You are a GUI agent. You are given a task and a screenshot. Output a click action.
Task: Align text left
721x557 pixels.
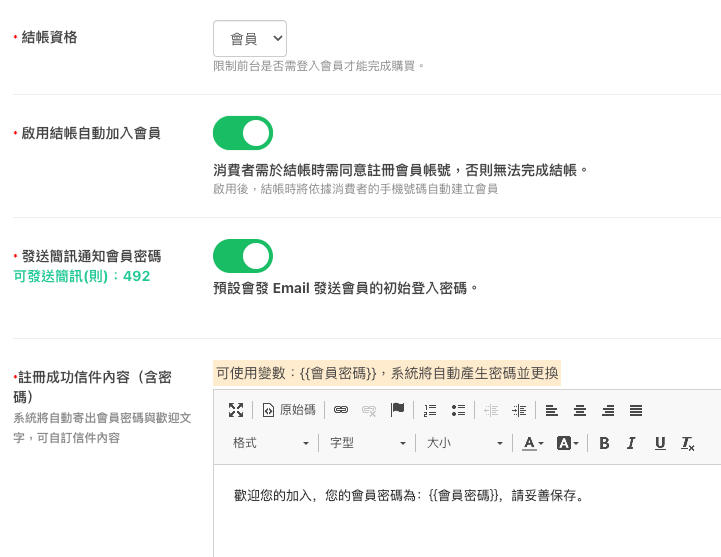click(x=552, y=410)
